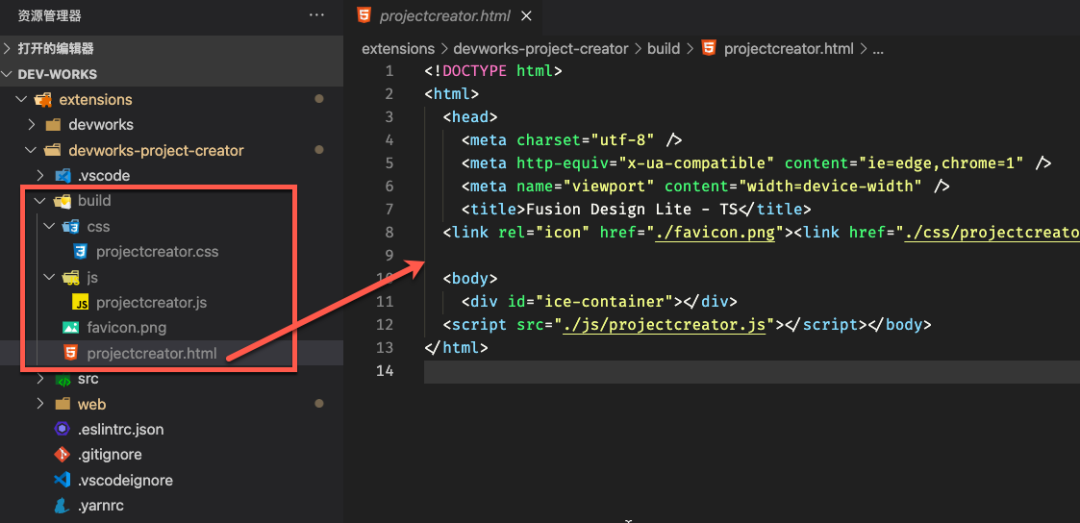
Task: Click the .vscode folder icon
Action: tap(63, 176)
